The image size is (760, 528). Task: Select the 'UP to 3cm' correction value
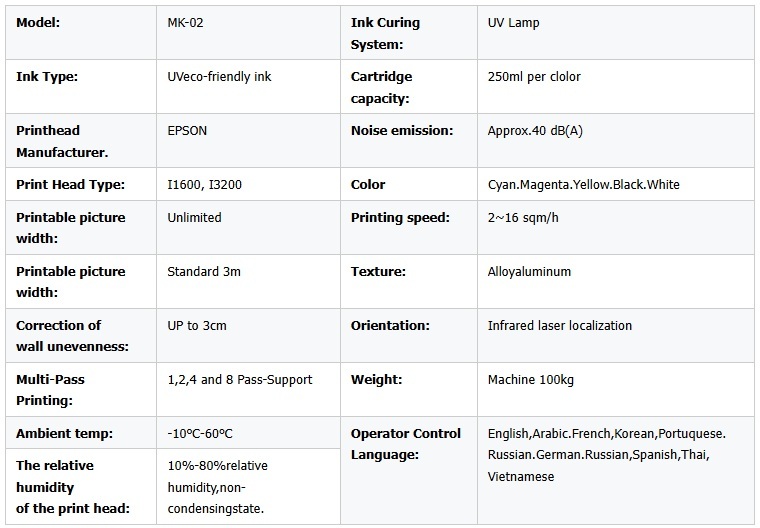click(197, 325)
